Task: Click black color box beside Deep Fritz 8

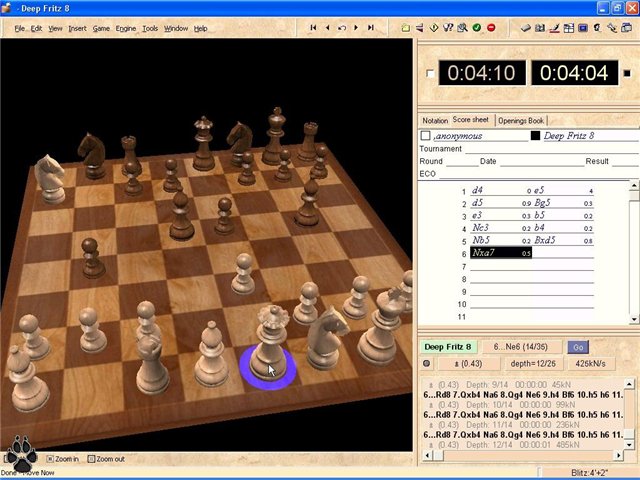Action: point(535,136)
